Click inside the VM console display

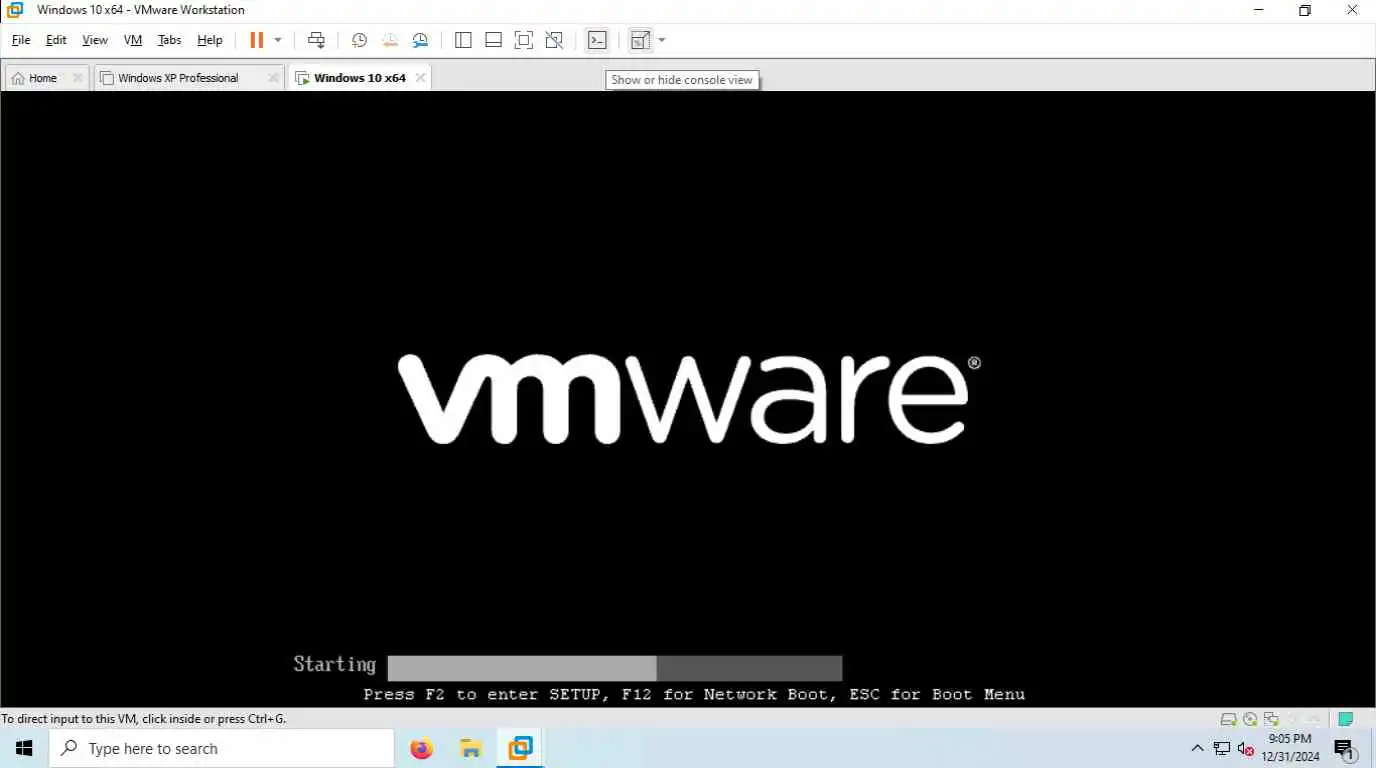click(688, 399)
